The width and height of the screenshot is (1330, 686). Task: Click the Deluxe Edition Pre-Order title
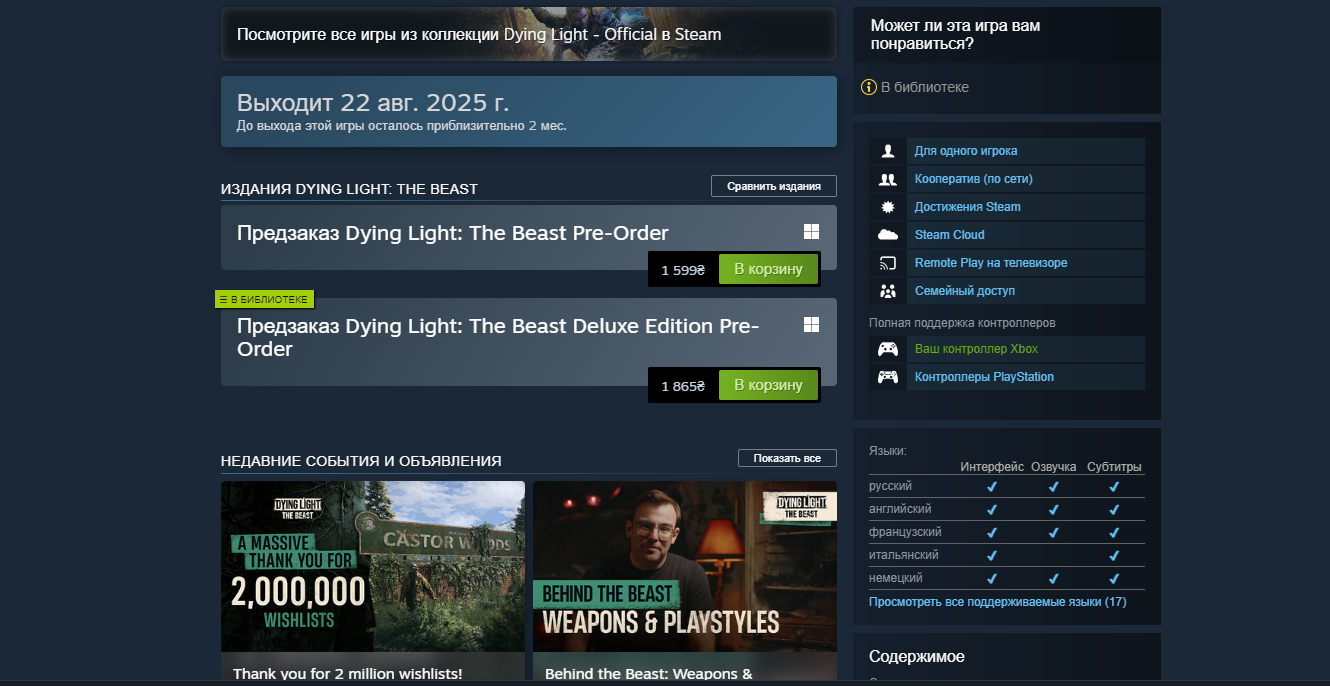498,338
